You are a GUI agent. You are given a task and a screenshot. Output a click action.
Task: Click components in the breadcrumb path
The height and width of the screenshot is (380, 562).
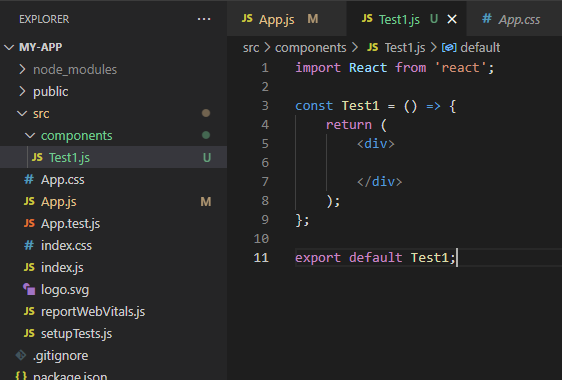[310, 48]
